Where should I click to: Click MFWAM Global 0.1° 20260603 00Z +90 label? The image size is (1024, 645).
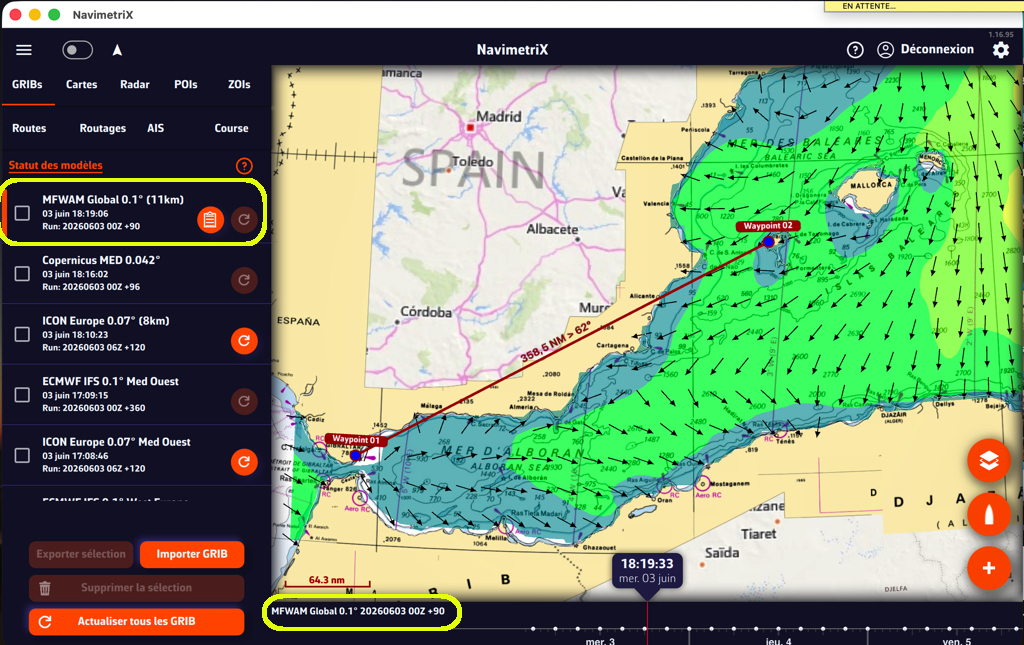(x=358, y=612)
